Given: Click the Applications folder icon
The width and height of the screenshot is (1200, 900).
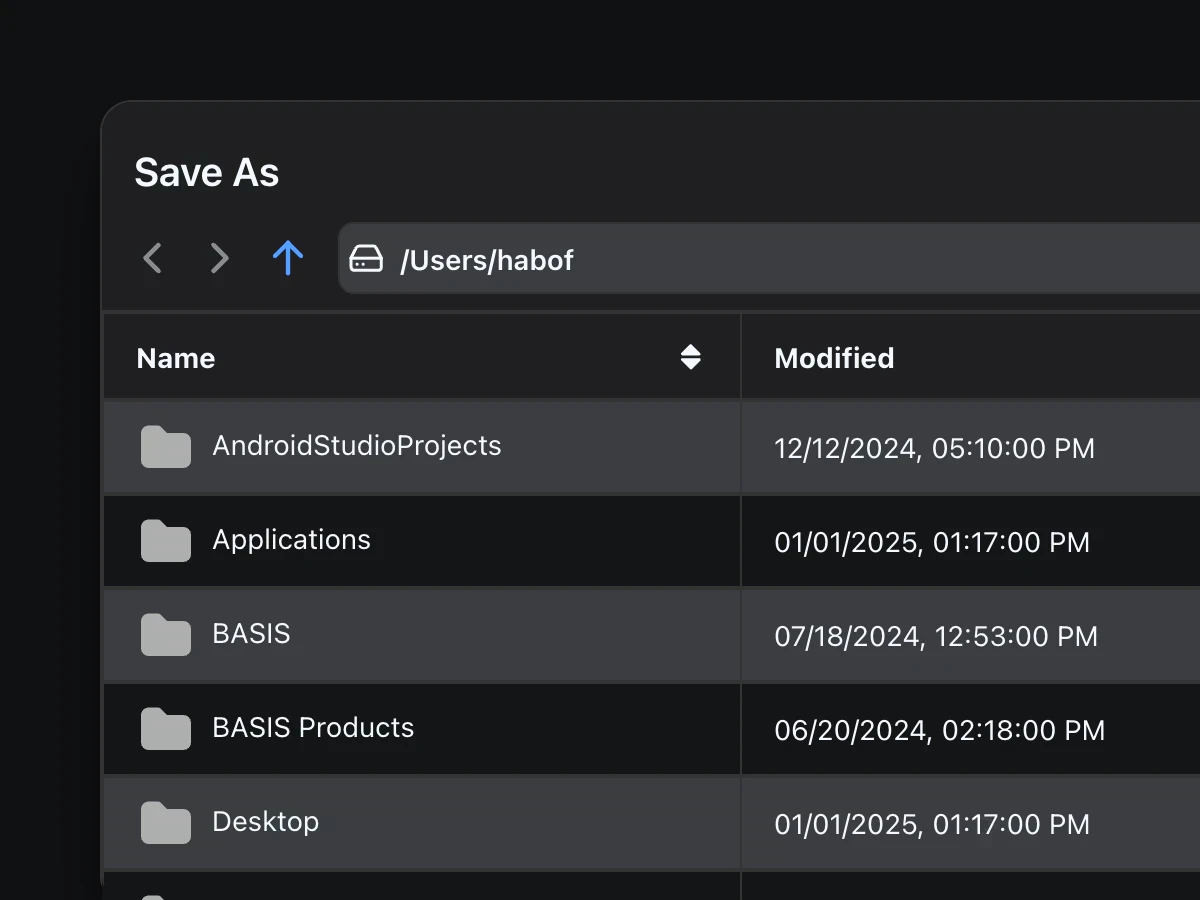Looking at the screenshot, I should (x=165, y=541).
